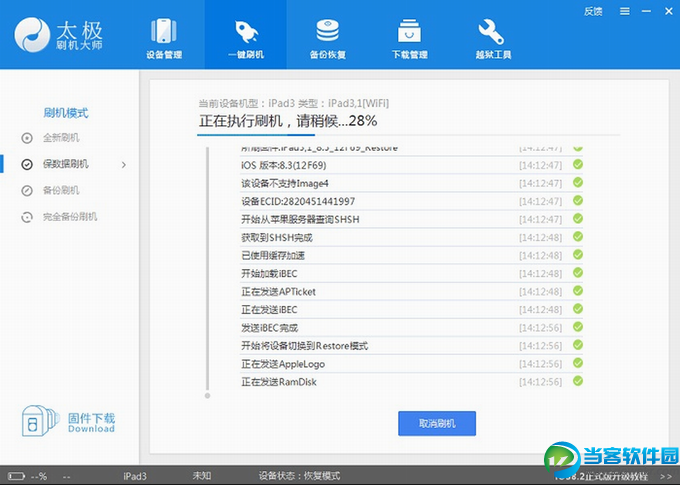Select the 一键刷机 rocket icon tab
This screenshot has width=680, height=485.
pyautogui.click(x=246, y=36)
